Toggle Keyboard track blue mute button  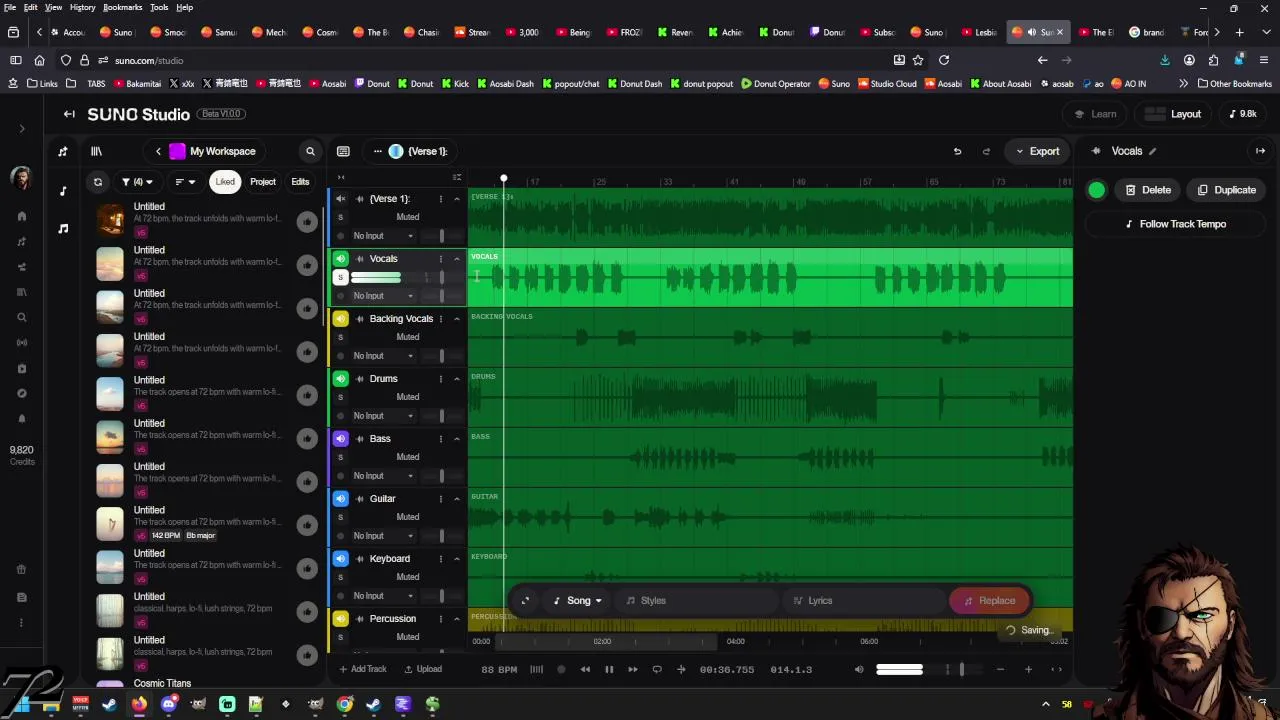(340, 559)
